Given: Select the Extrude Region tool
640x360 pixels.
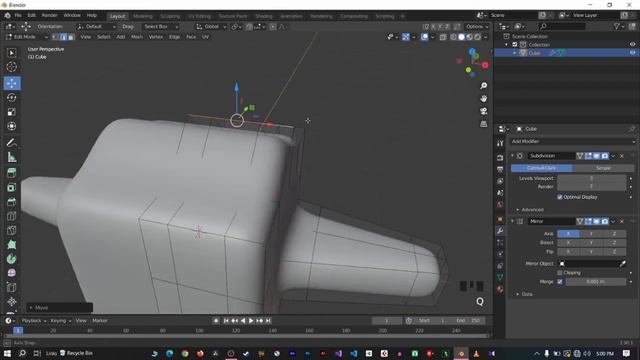Looking at the screenshot, I should (12, 173).
